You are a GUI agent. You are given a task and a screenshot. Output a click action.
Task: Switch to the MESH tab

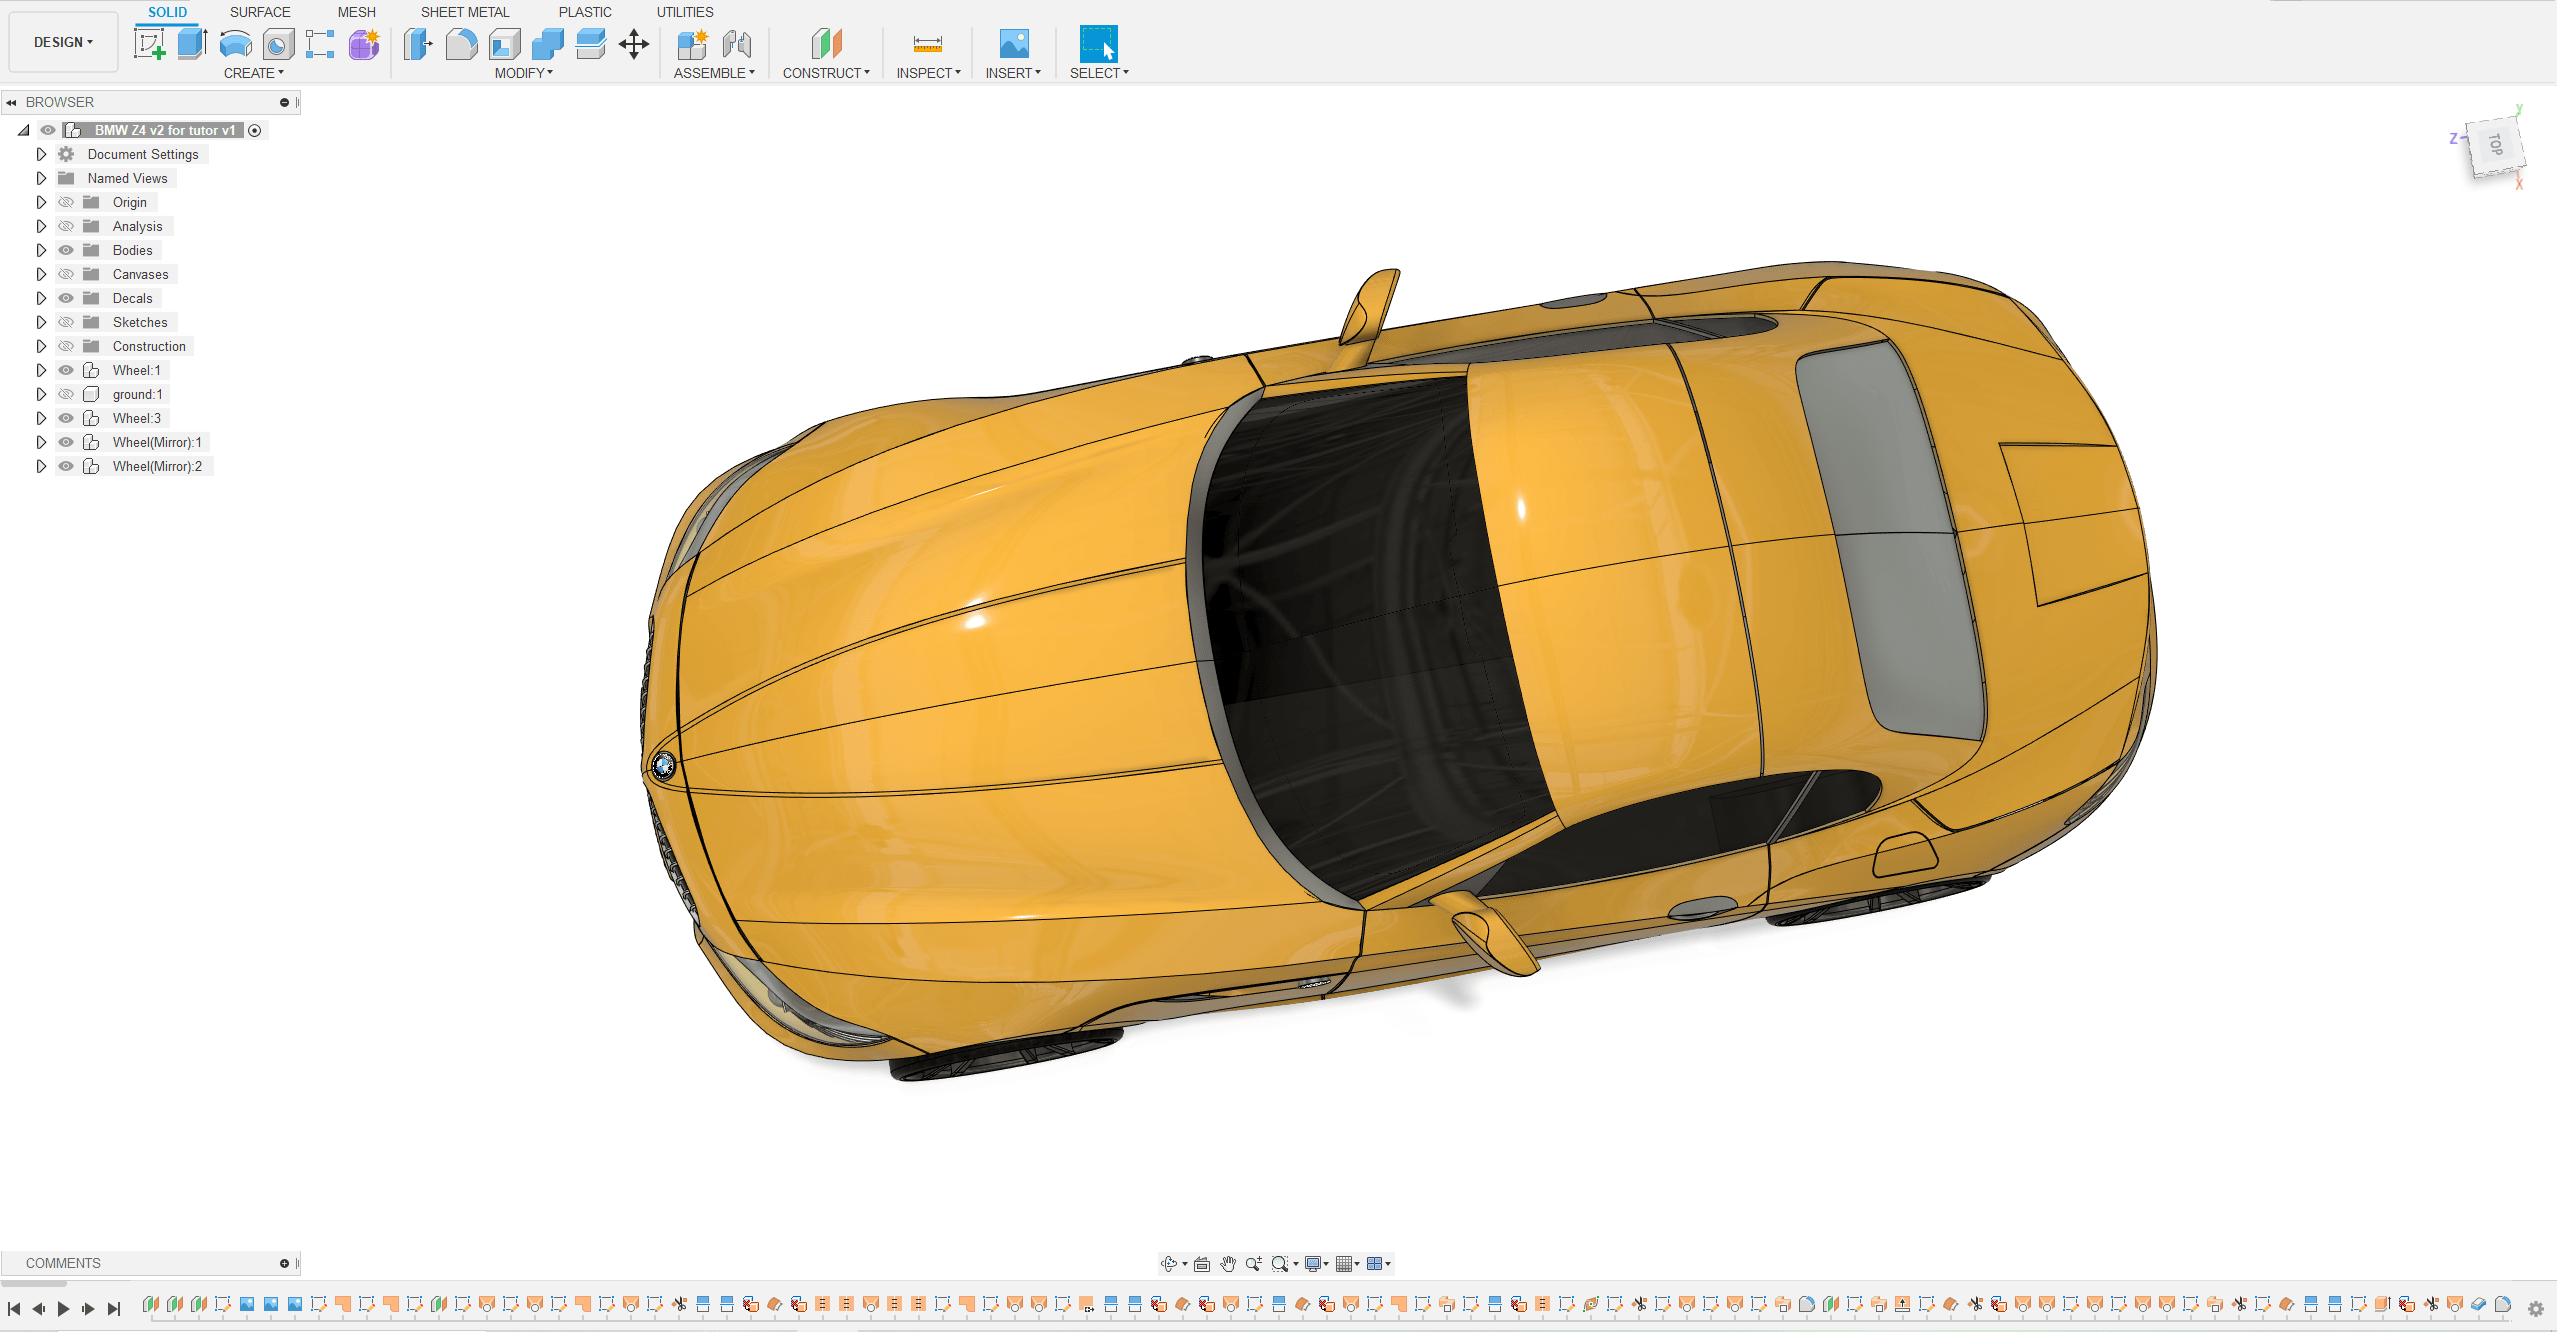coord(356,12)
